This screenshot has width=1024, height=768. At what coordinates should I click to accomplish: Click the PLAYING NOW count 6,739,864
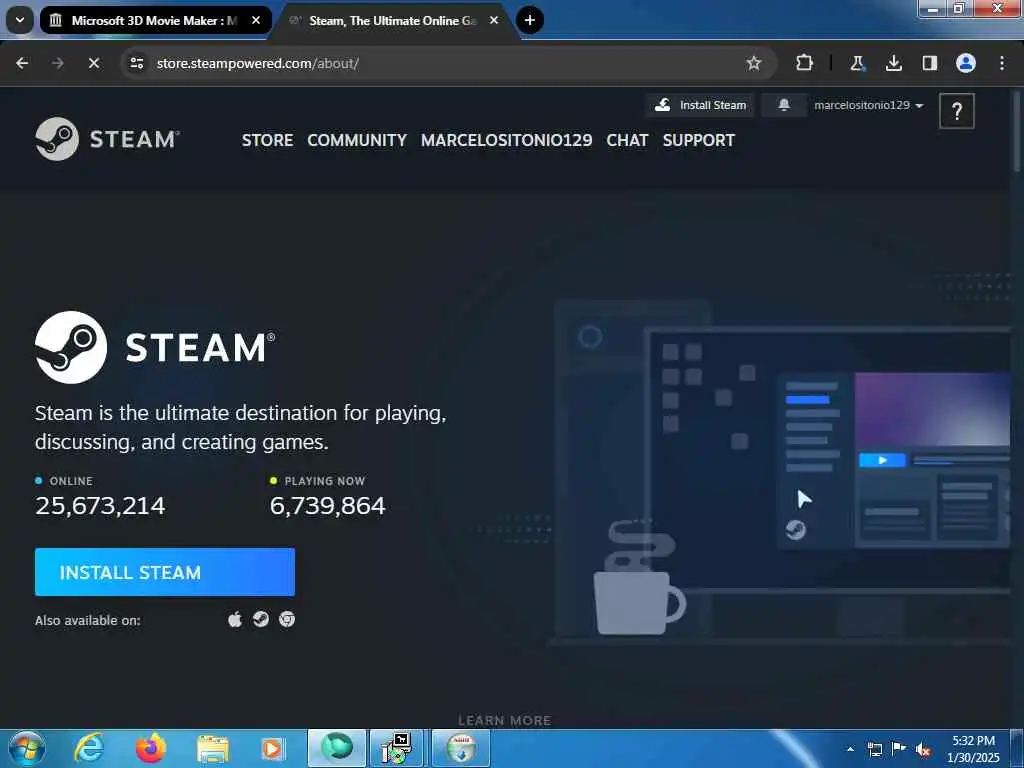[327, 506]
